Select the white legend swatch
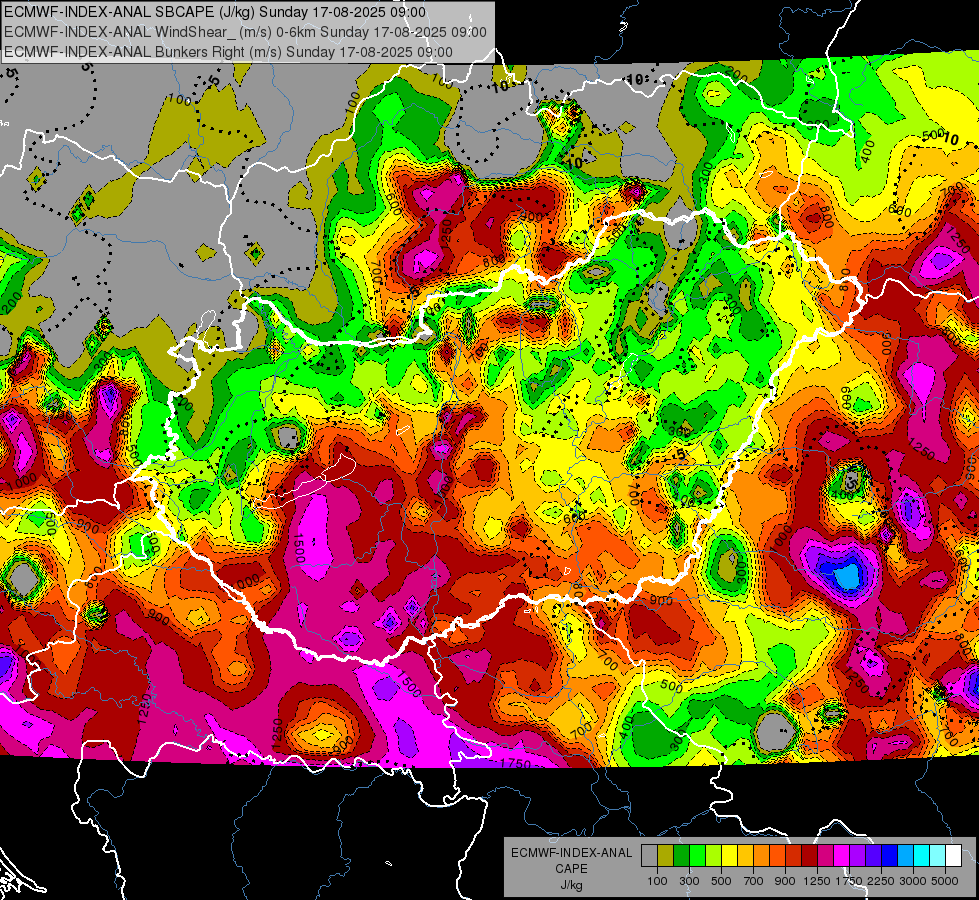979x900 pixels. coord(953,856)
